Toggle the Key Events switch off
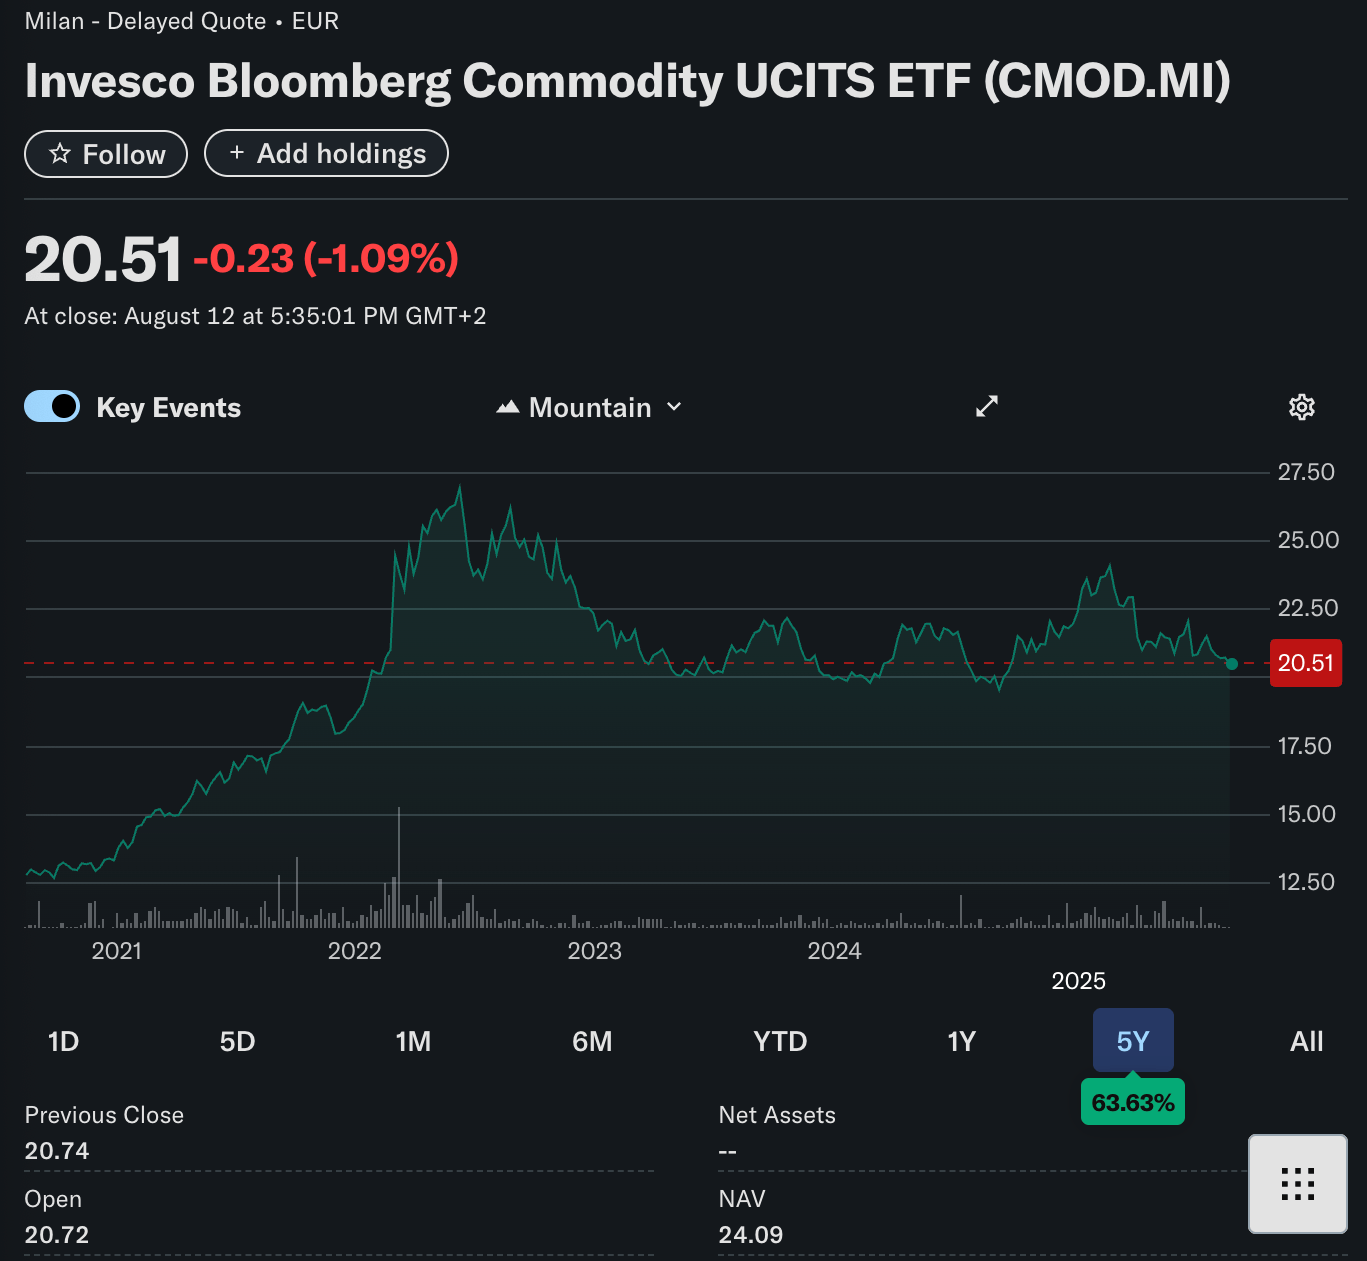The width and height of the screenshot is (1367, 1261). pyautogui.click(x=52, y=406)
